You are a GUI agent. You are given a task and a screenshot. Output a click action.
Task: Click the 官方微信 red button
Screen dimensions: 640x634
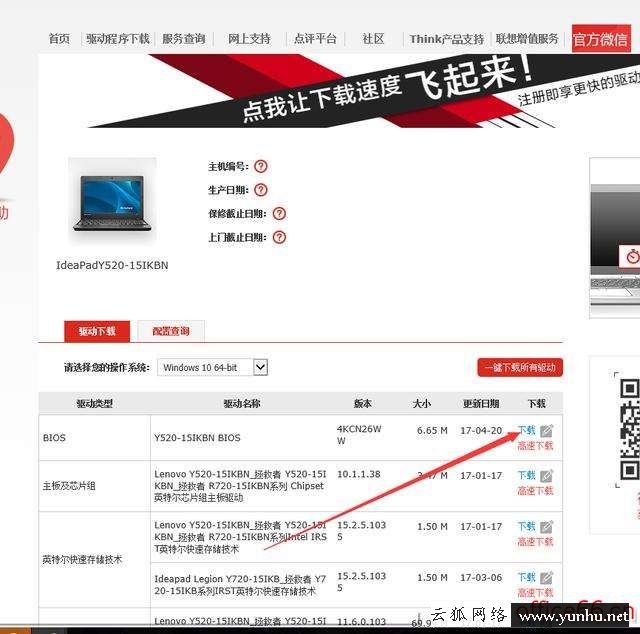click(601, 39)
